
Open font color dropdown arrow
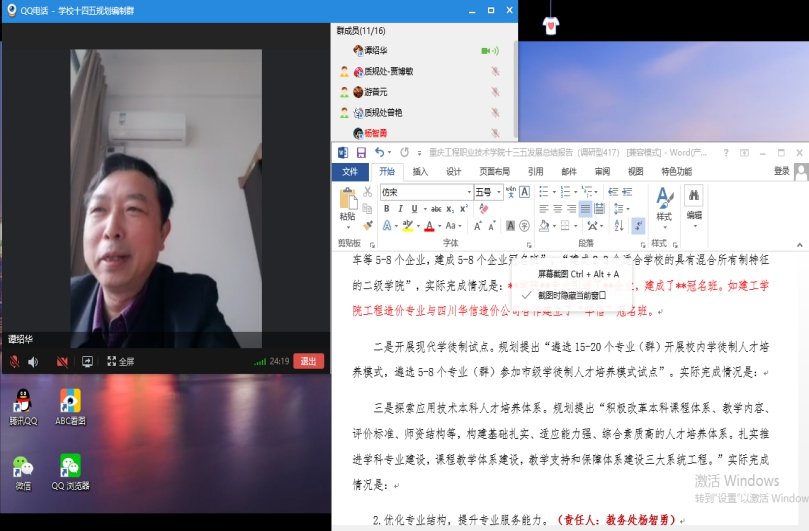(x=440, y=226)
